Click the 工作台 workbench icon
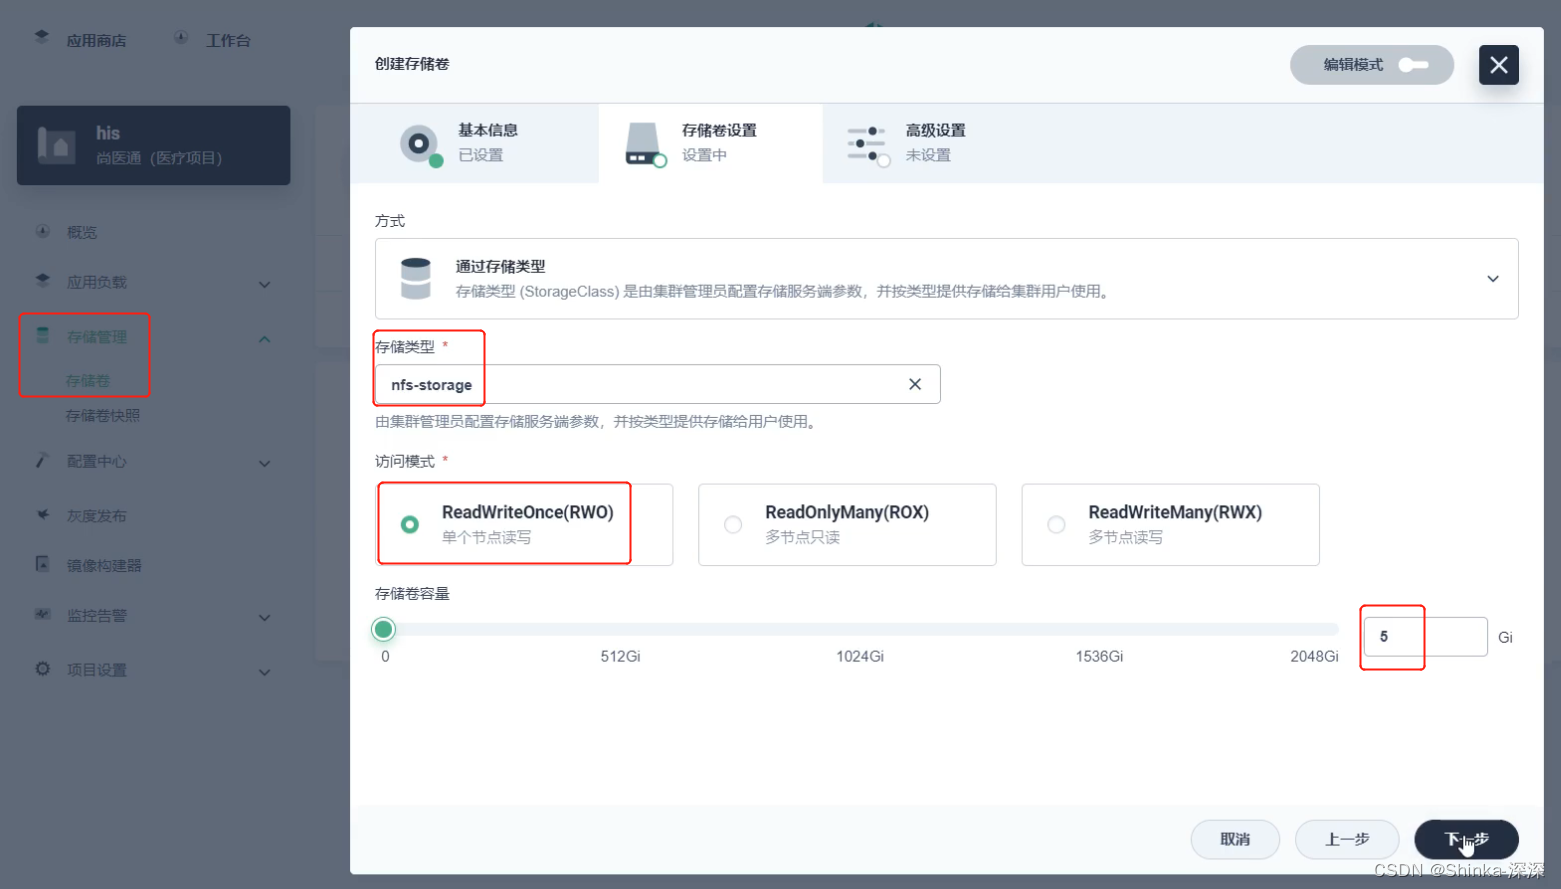This screenshot has width=1561, height=889. (181, 38)
